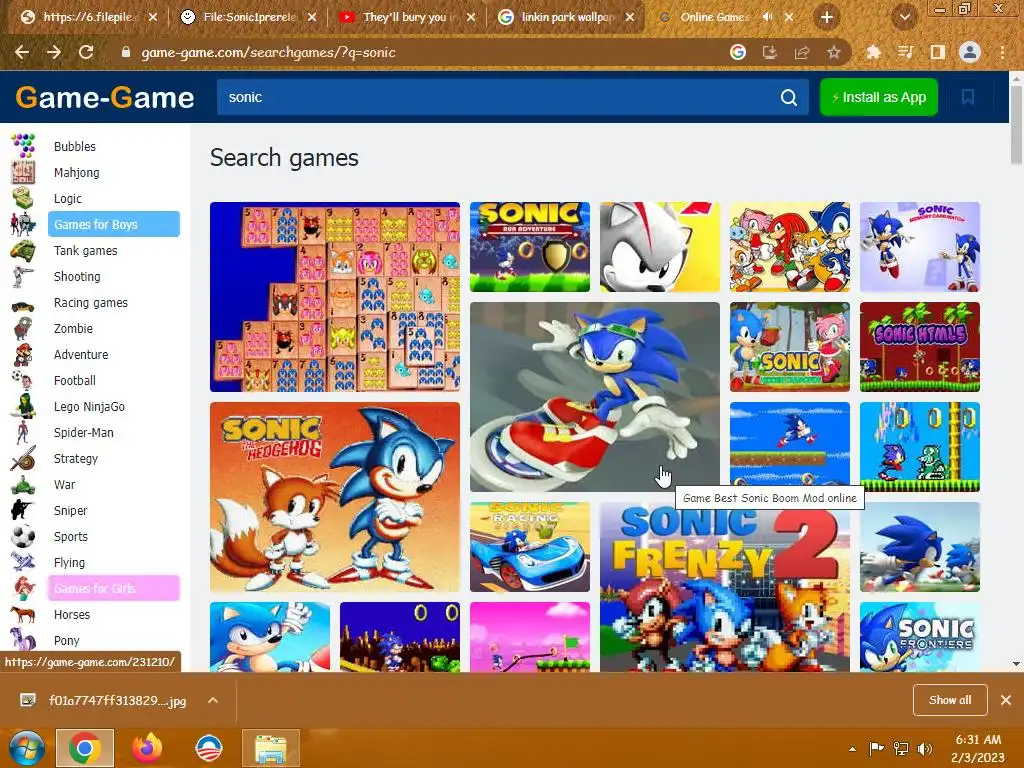The height and width of the screenshot is (768, 1024).
Task: Close the downloads bar
Action: pos(1006,700)
